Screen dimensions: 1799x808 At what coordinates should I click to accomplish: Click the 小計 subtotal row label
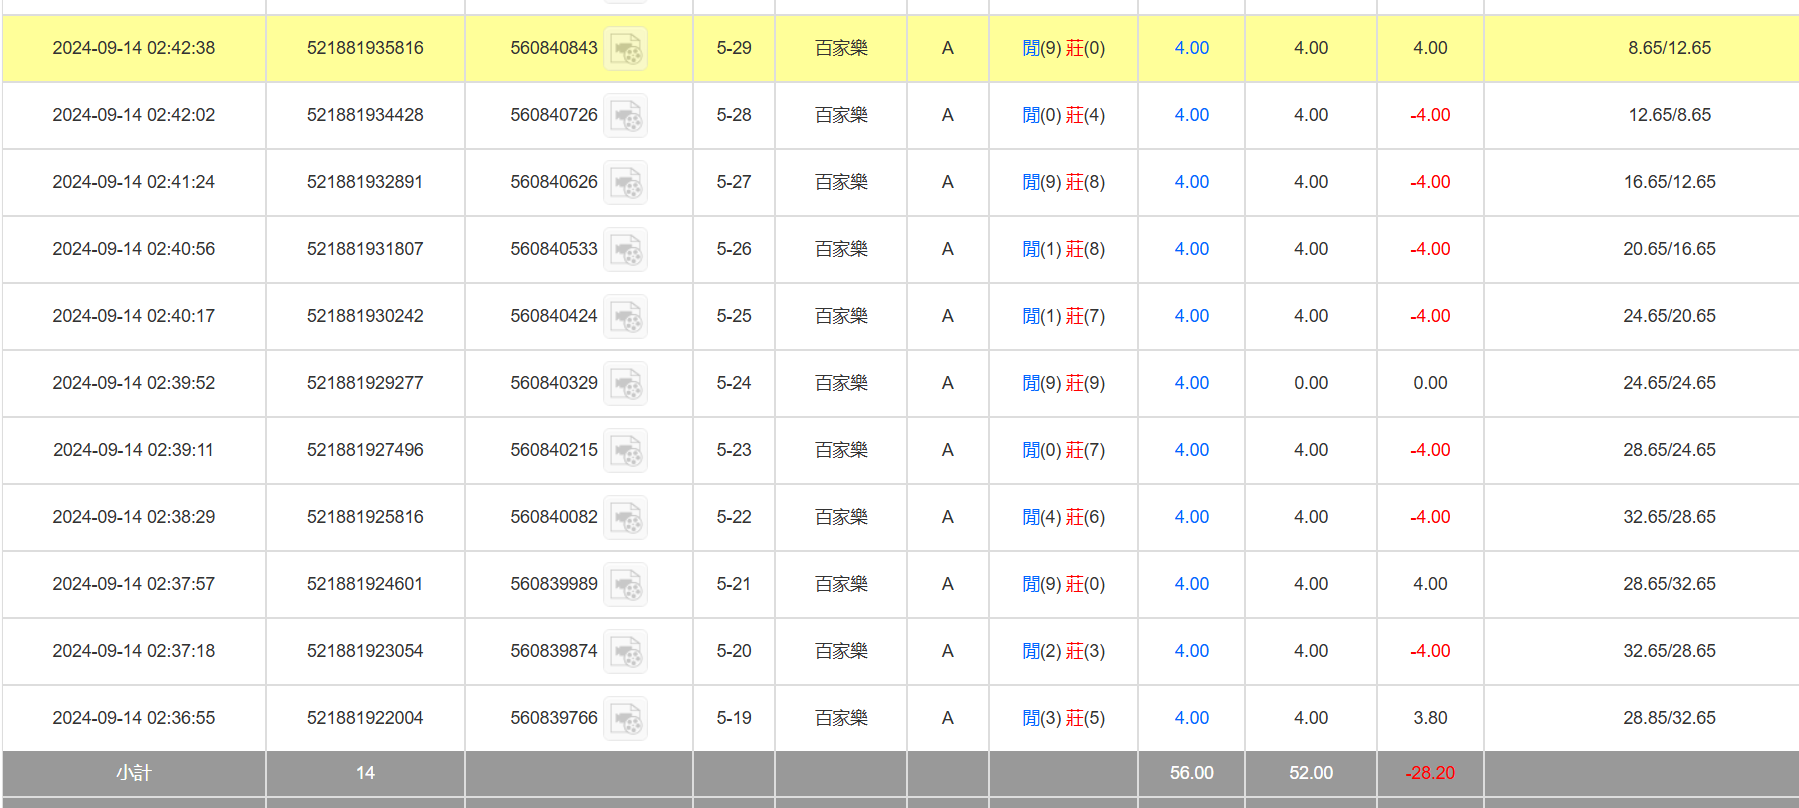(133, 773)
